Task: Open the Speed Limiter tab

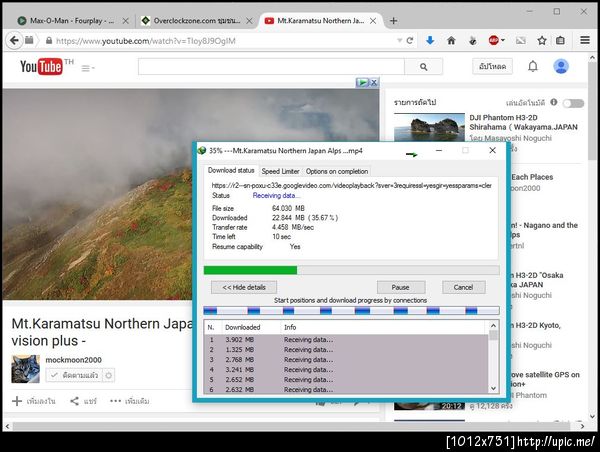Action: 280,171
